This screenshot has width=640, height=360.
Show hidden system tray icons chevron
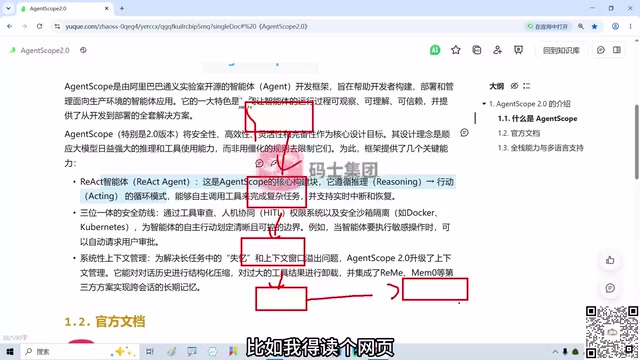tap(555, 351)
